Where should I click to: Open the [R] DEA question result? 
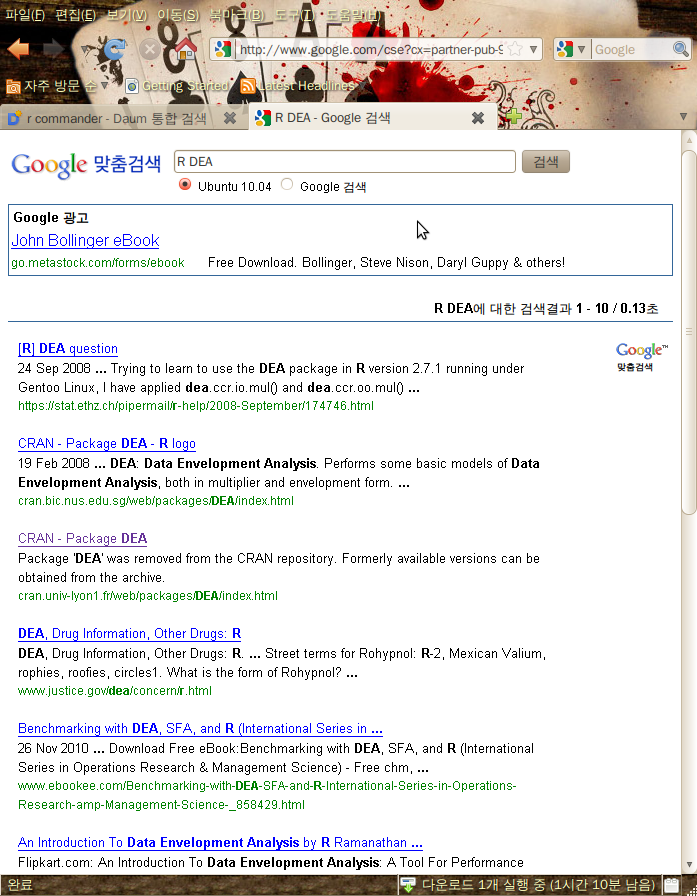coord(68,349)
